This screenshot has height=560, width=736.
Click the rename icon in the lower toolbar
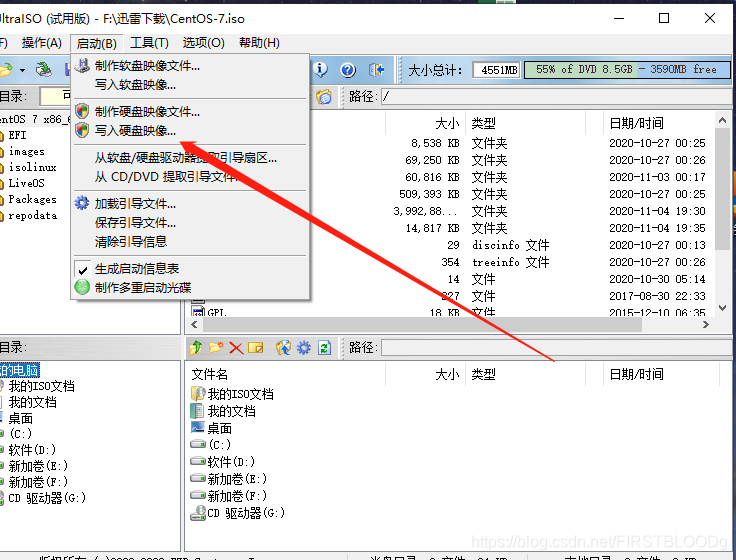pyautogui.click(x=256, y=348)
